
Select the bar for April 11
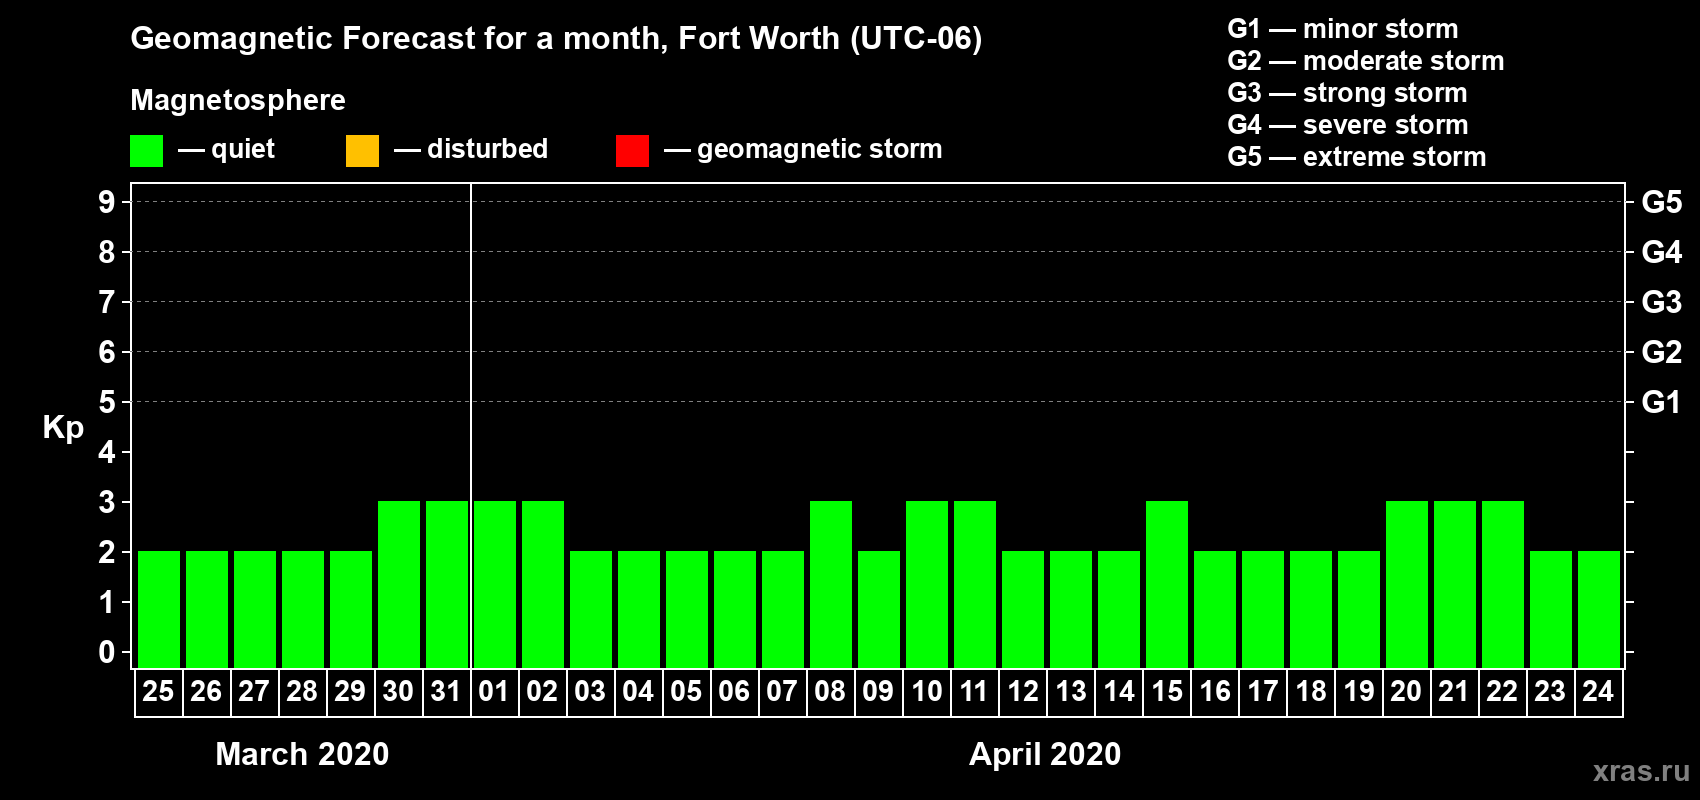point(975,584)
